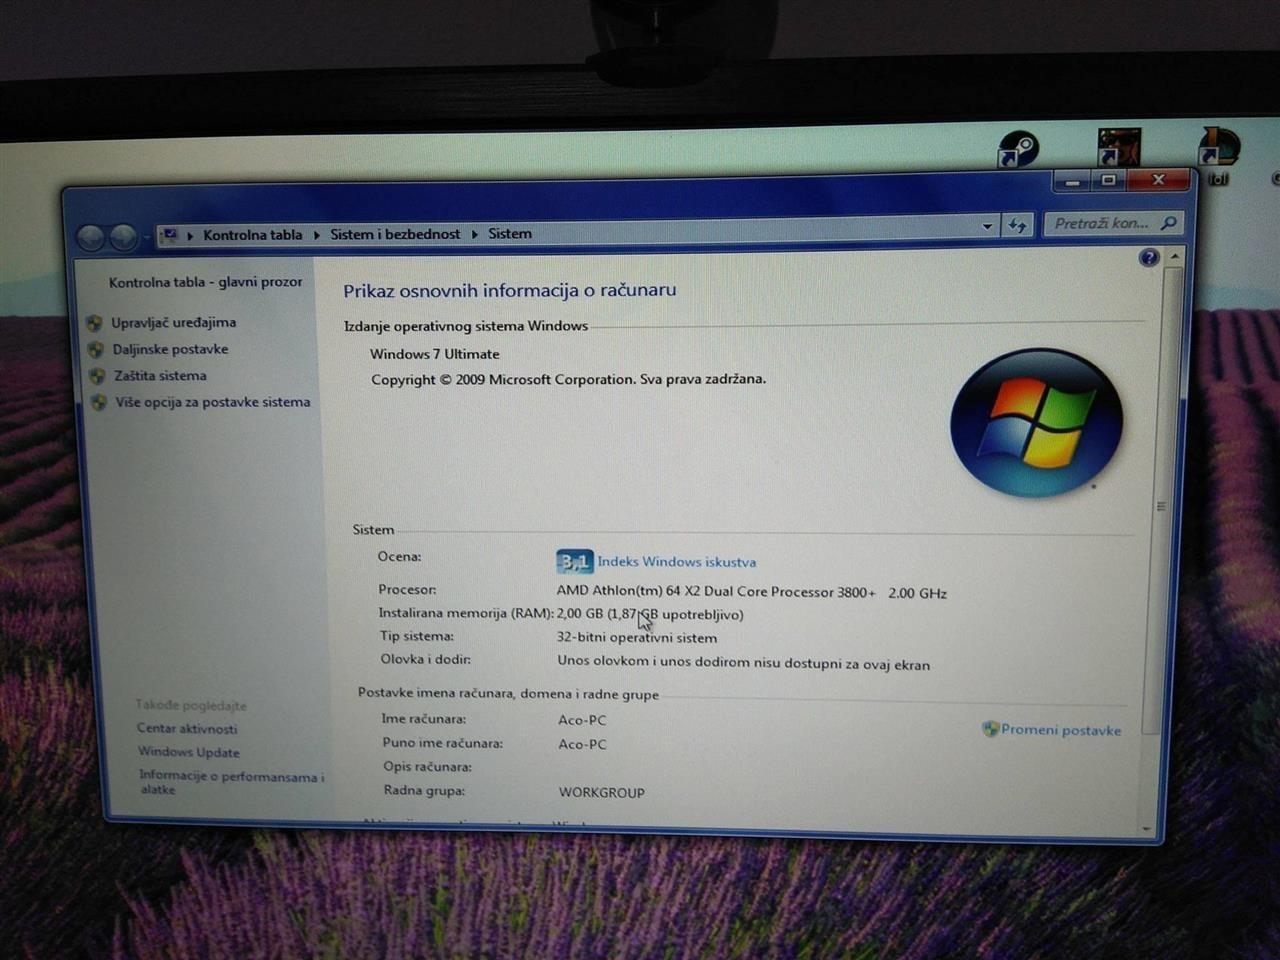Click the shield icon beside Upravljač uređajima
1280x960 pixels.
[94, 323]
